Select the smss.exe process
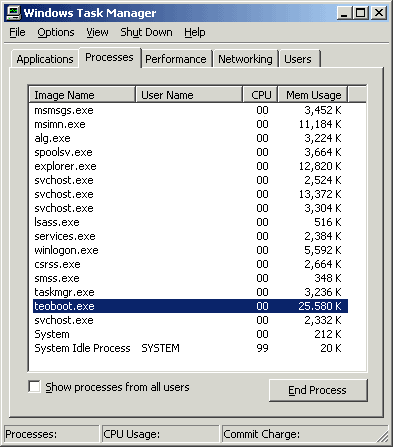Viewport: 393px width, 447px height. click(x=190, y=278)
